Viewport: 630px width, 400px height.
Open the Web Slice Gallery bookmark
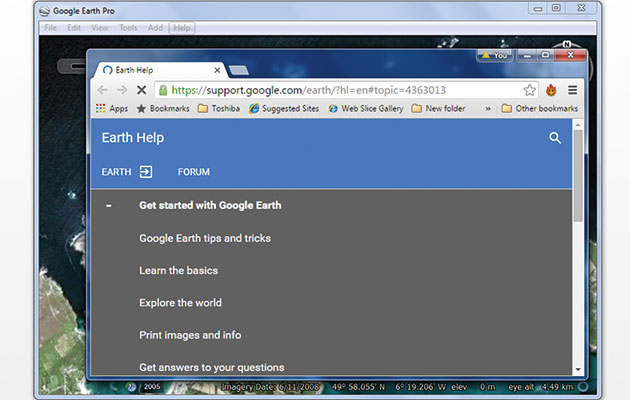pos(366,108)
